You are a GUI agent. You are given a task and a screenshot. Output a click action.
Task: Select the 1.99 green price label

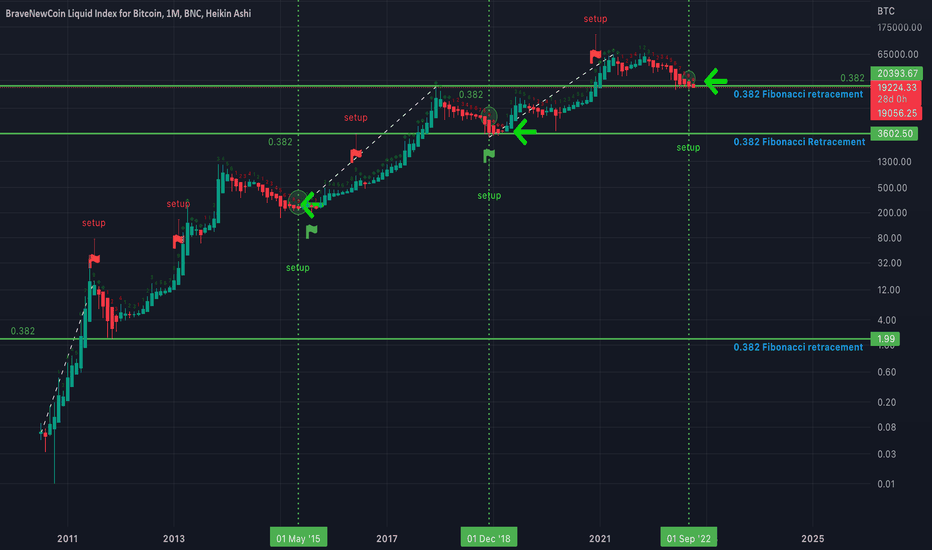(885, 339)
